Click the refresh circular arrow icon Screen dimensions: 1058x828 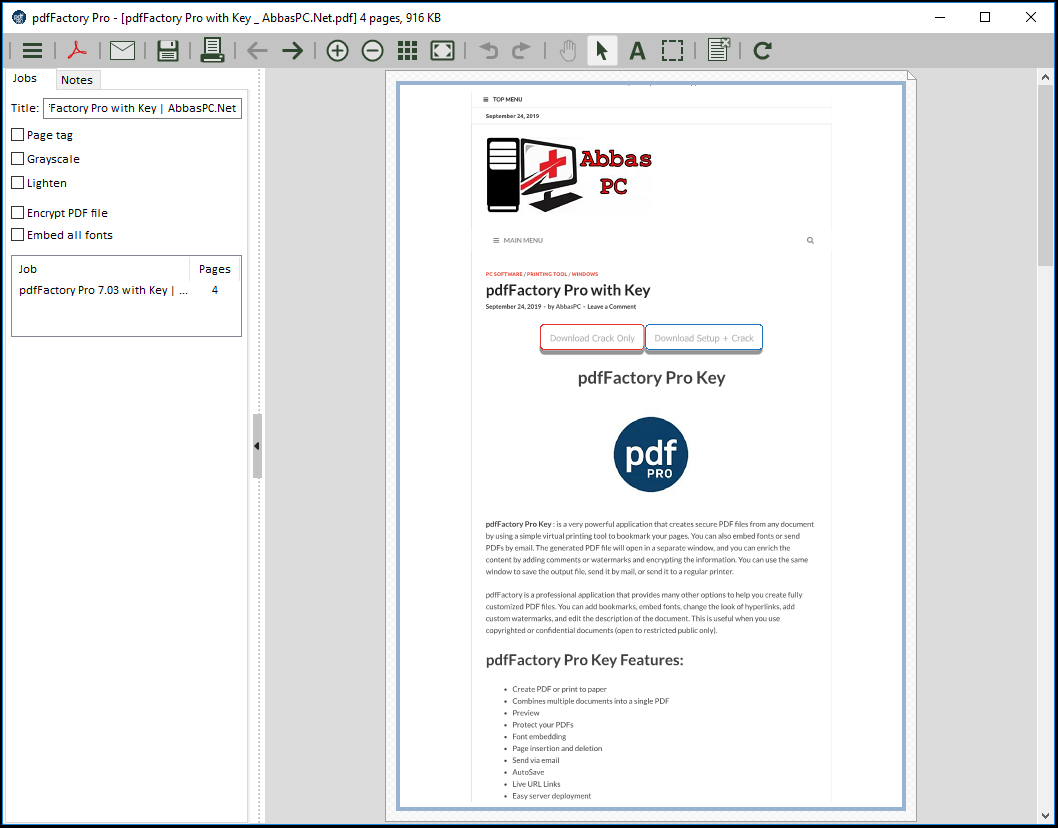(762, 51)
